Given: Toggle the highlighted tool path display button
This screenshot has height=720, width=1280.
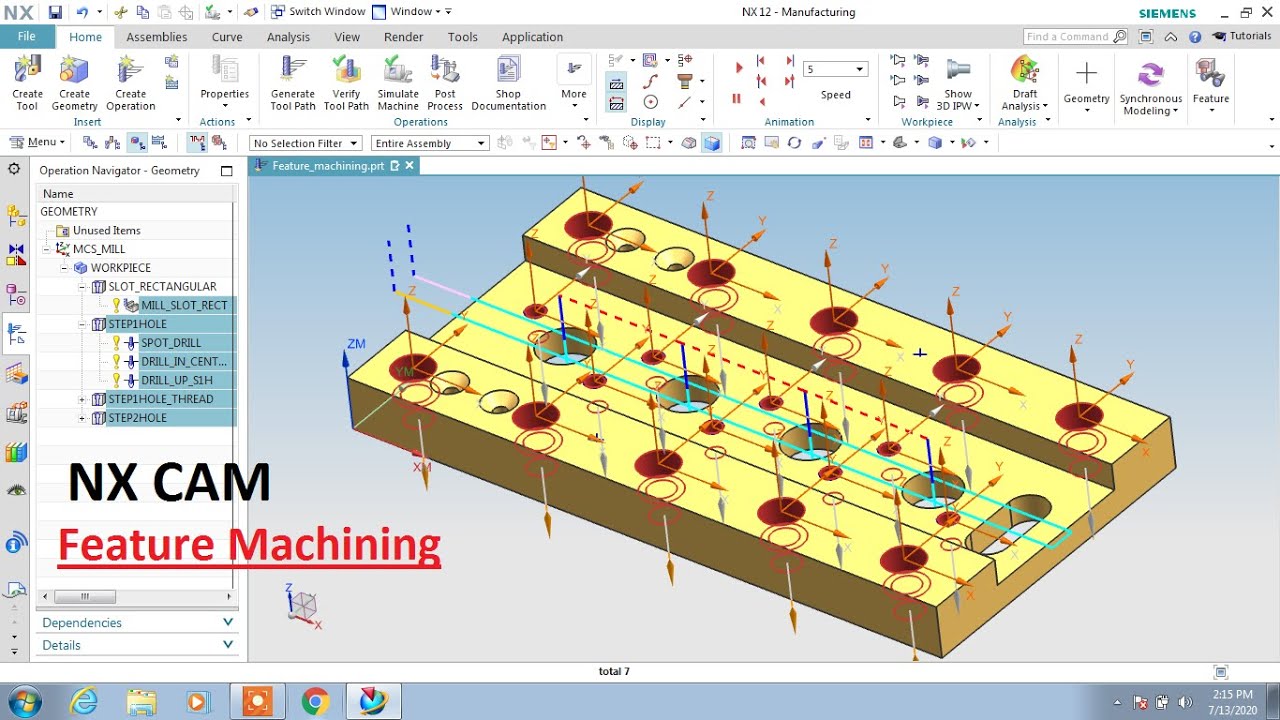Looking at the screenshot, I should 197,143.
